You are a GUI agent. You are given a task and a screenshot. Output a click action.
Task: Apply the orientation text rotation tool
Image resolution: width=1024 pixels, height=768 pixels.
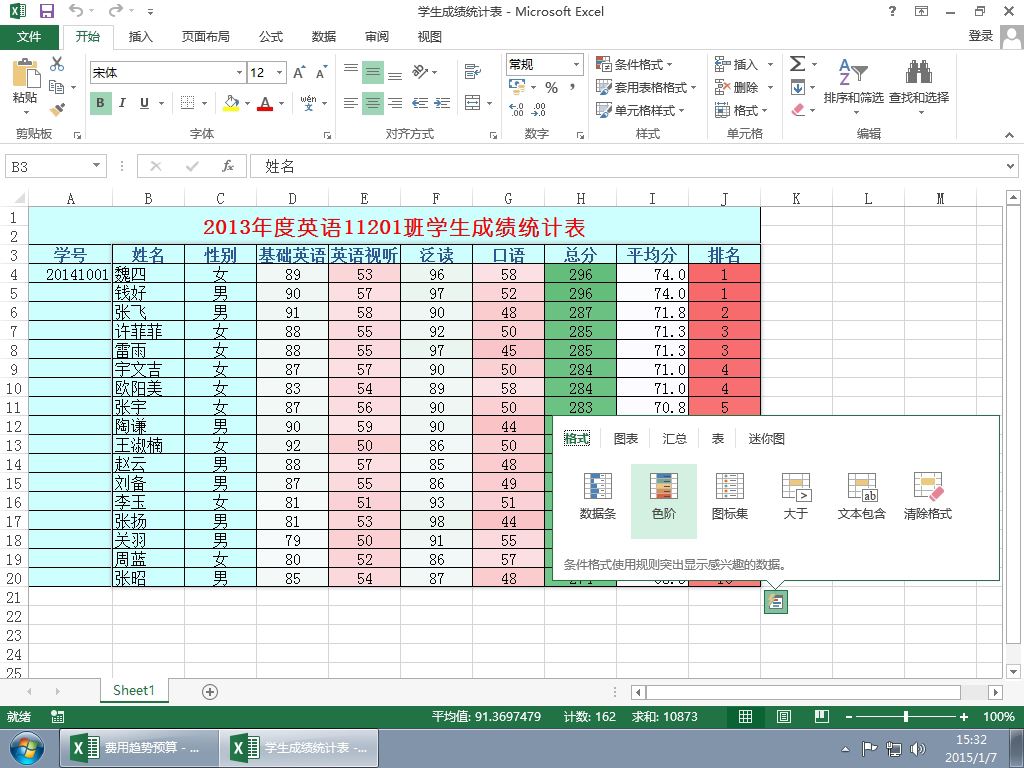click(419, 72)
